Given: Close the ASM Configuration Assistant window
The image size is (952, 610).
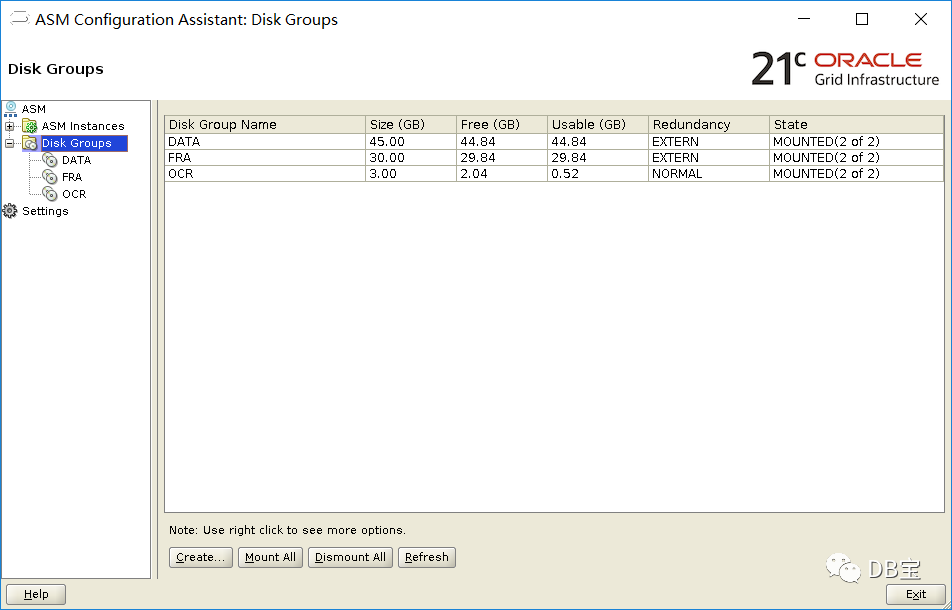Looking at the screenshot, I should [920, 19].
